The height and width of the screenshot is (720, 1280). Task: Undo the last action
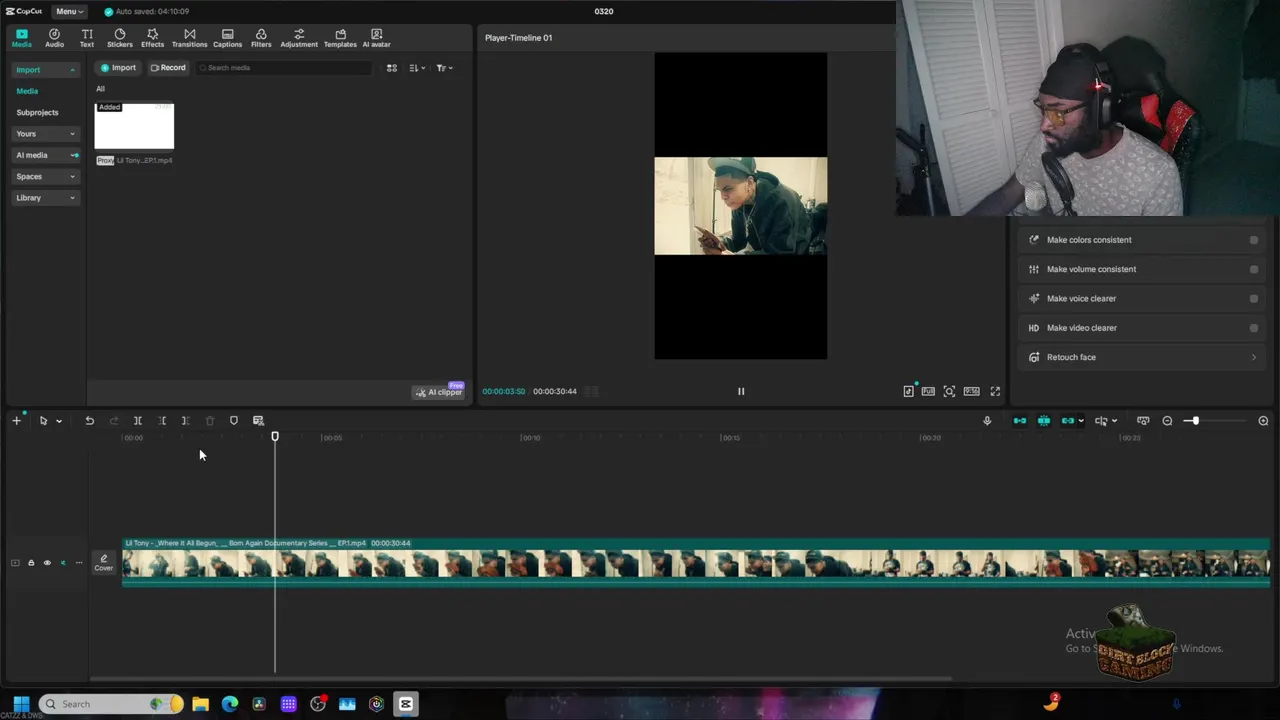pyautogui.click(x=89, y=421)
